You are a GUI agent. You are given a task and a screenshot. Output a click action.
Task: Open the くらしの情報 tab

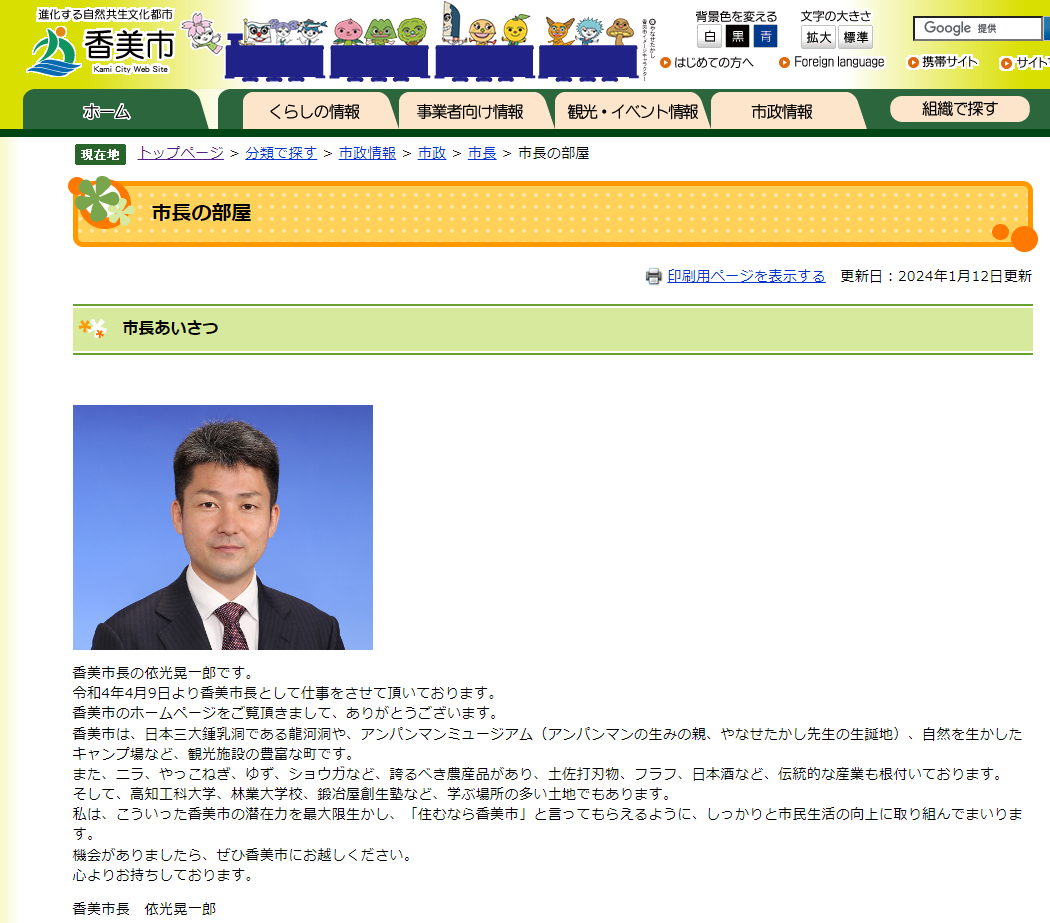click(x=314, y=111)
